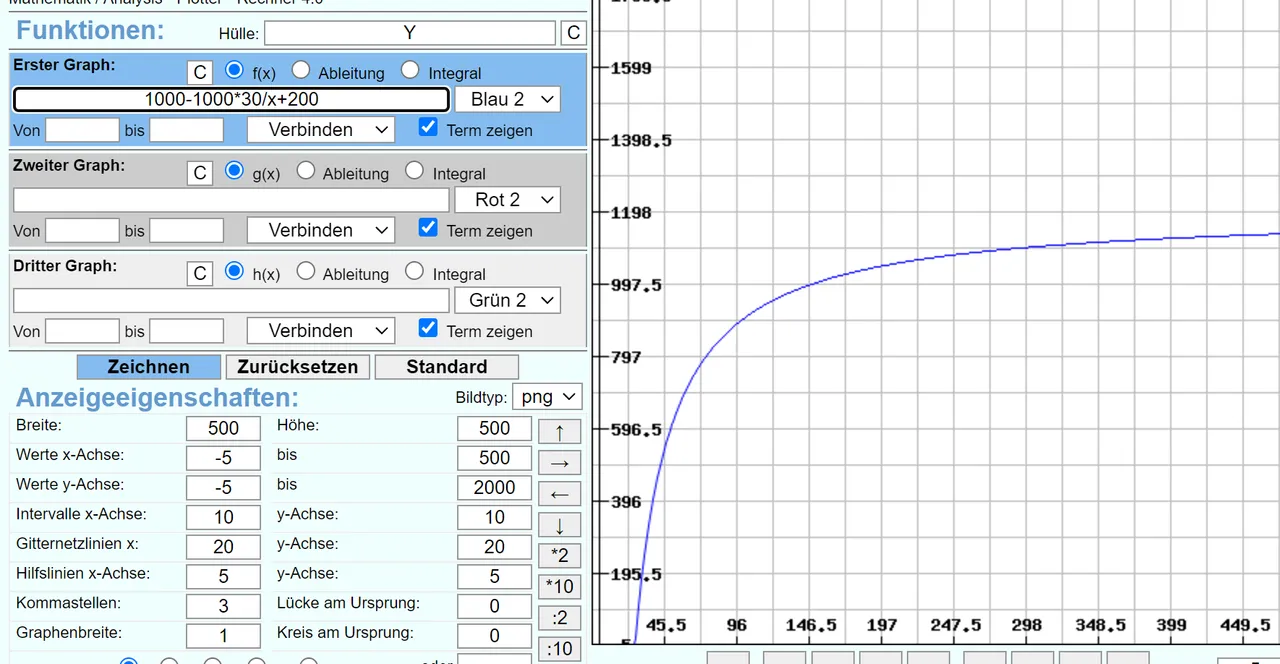Screen dimensions: 1280x664
Task: Edit Werte x-Achse bis field 500
Action: coord(495,458)
